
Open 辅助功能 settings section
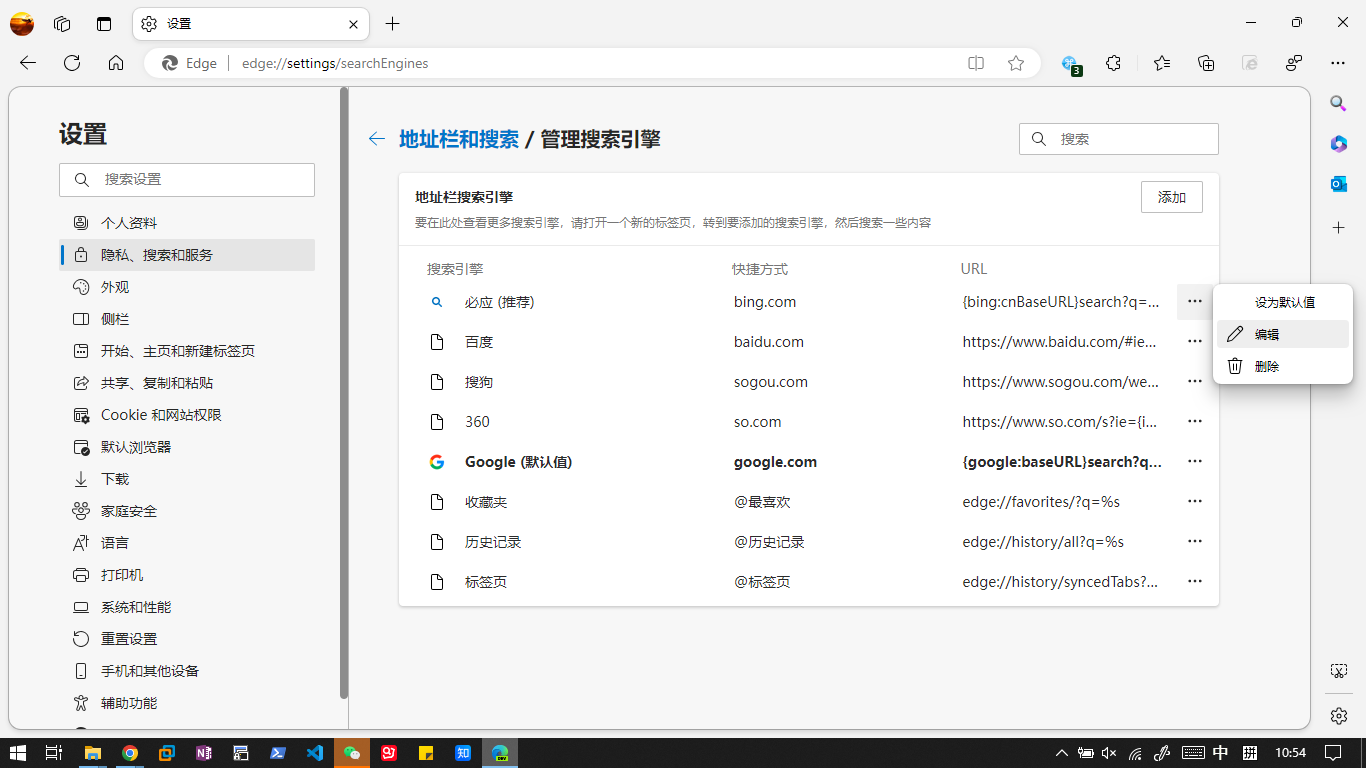(x=187, y=703)
